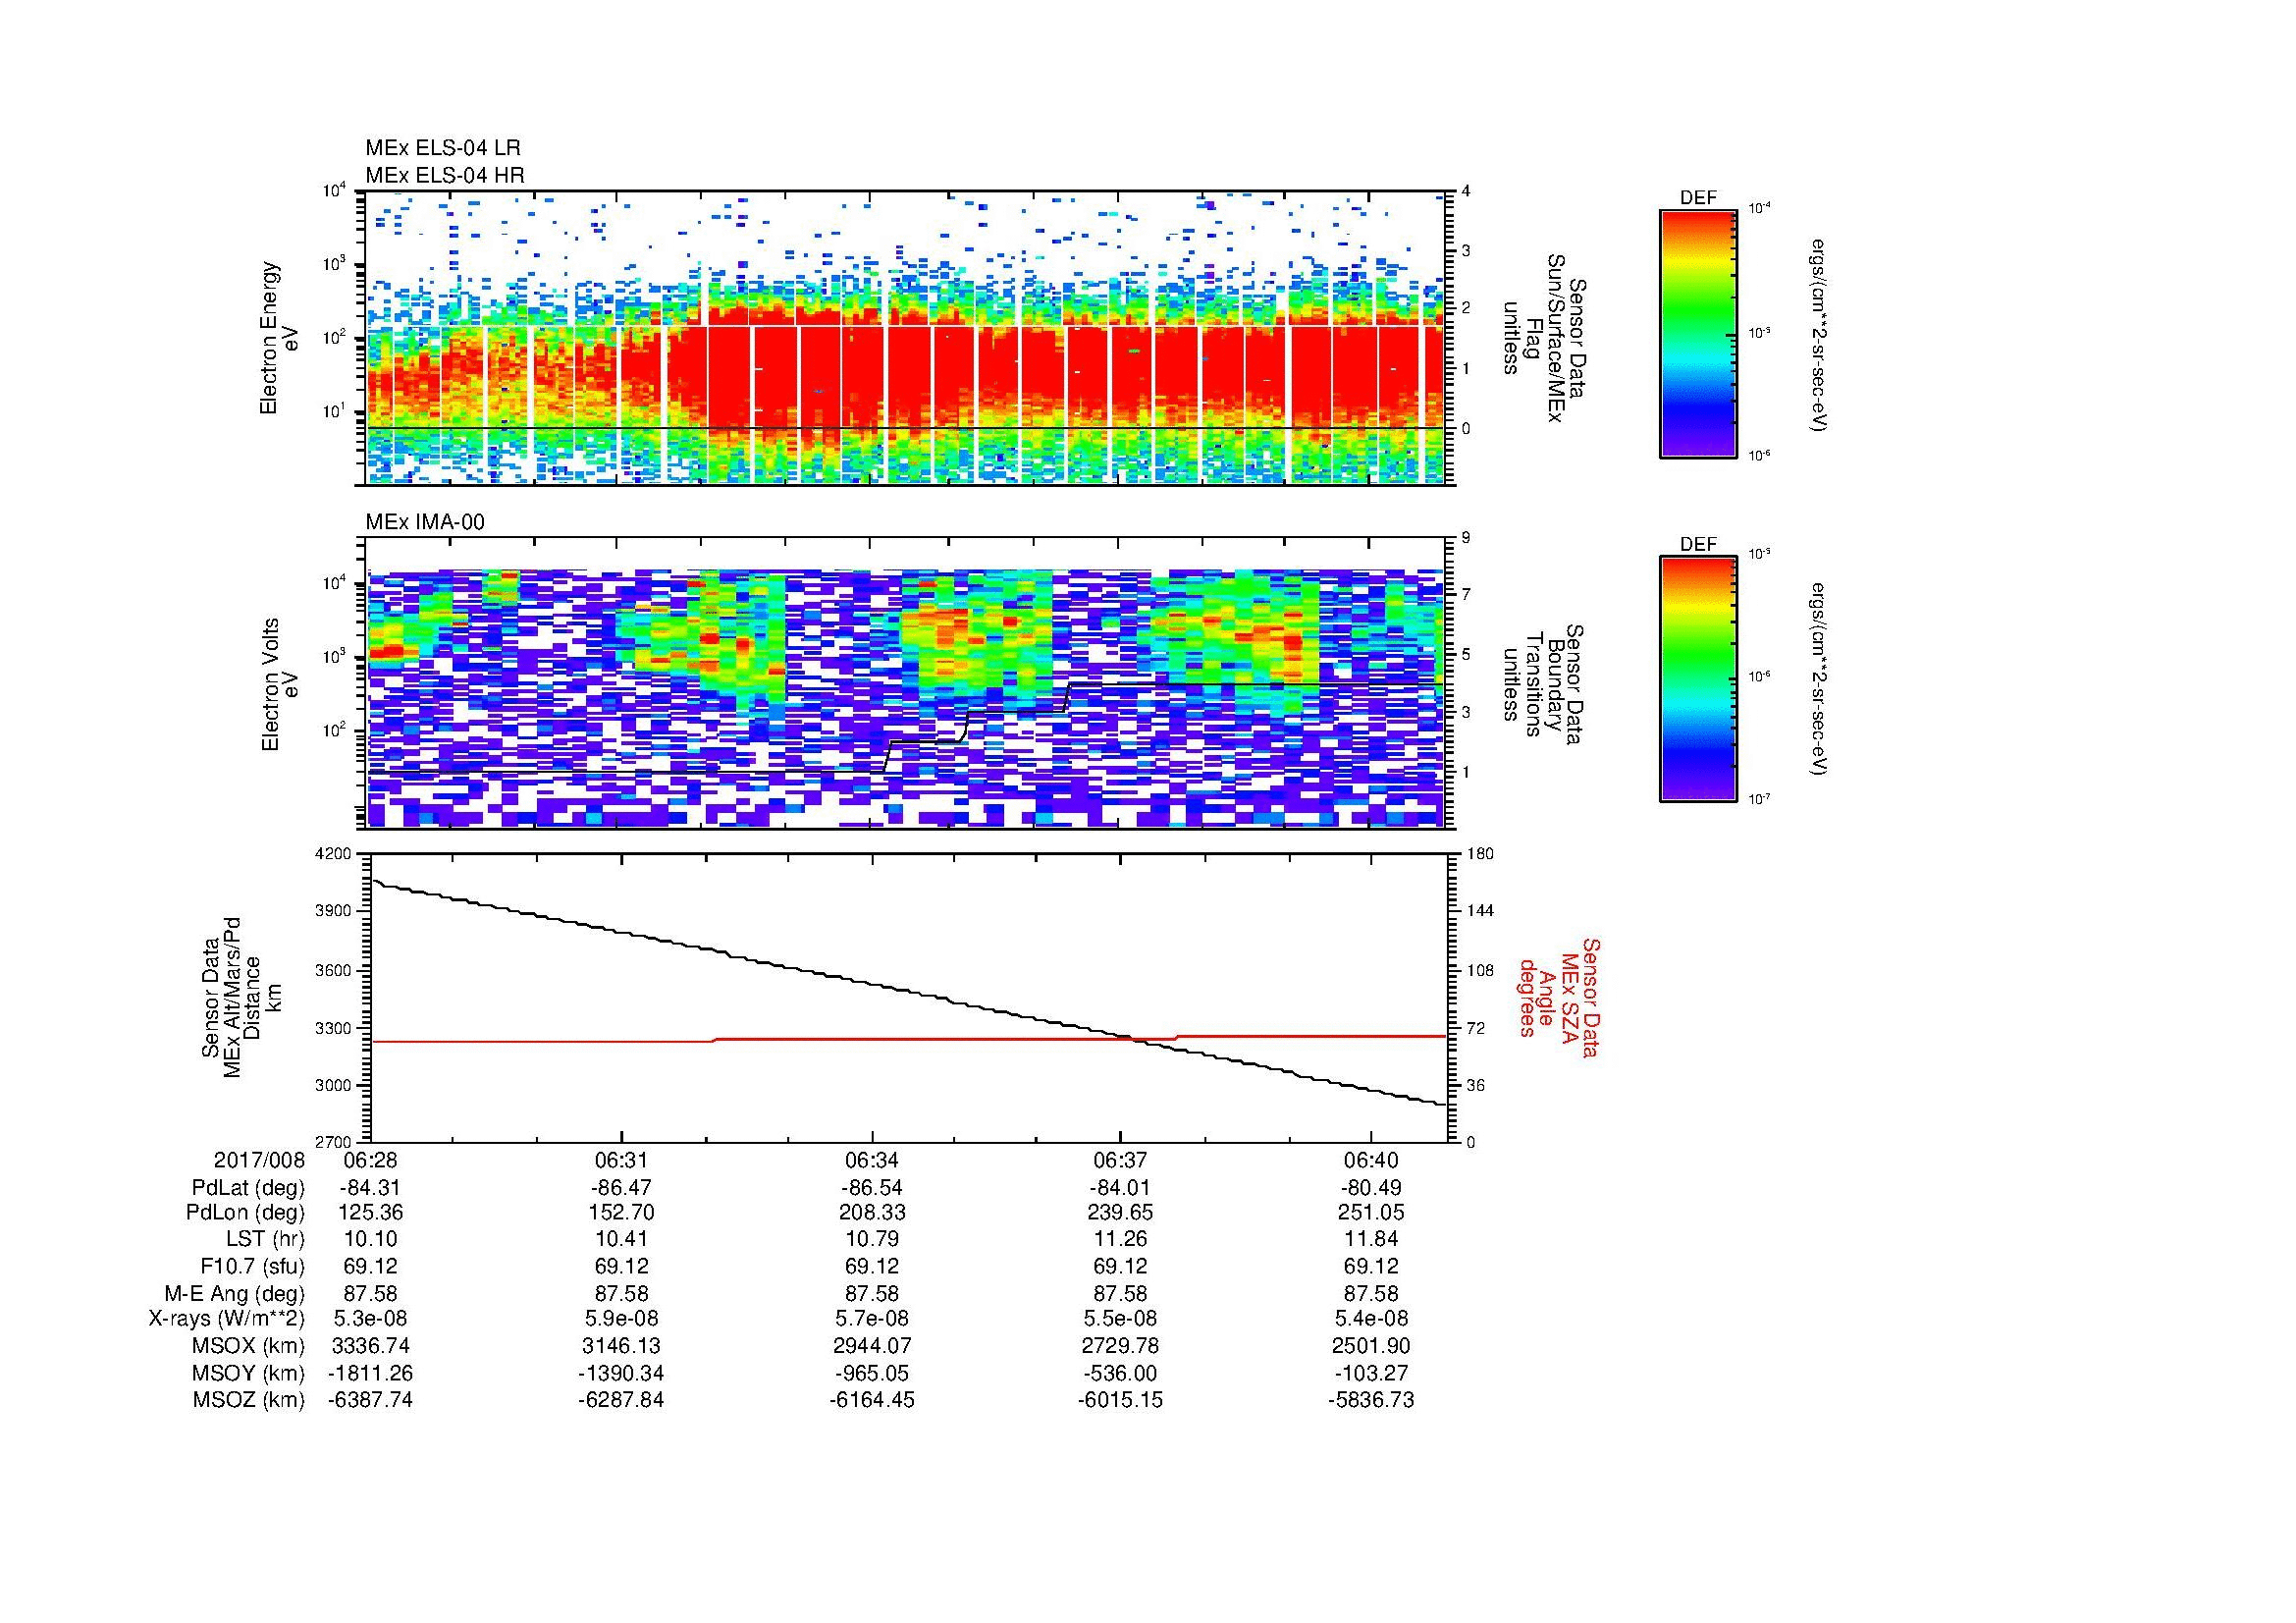Click PdLon value 208.33
Viewport: 2296px width, 1623px height.
872,1213
